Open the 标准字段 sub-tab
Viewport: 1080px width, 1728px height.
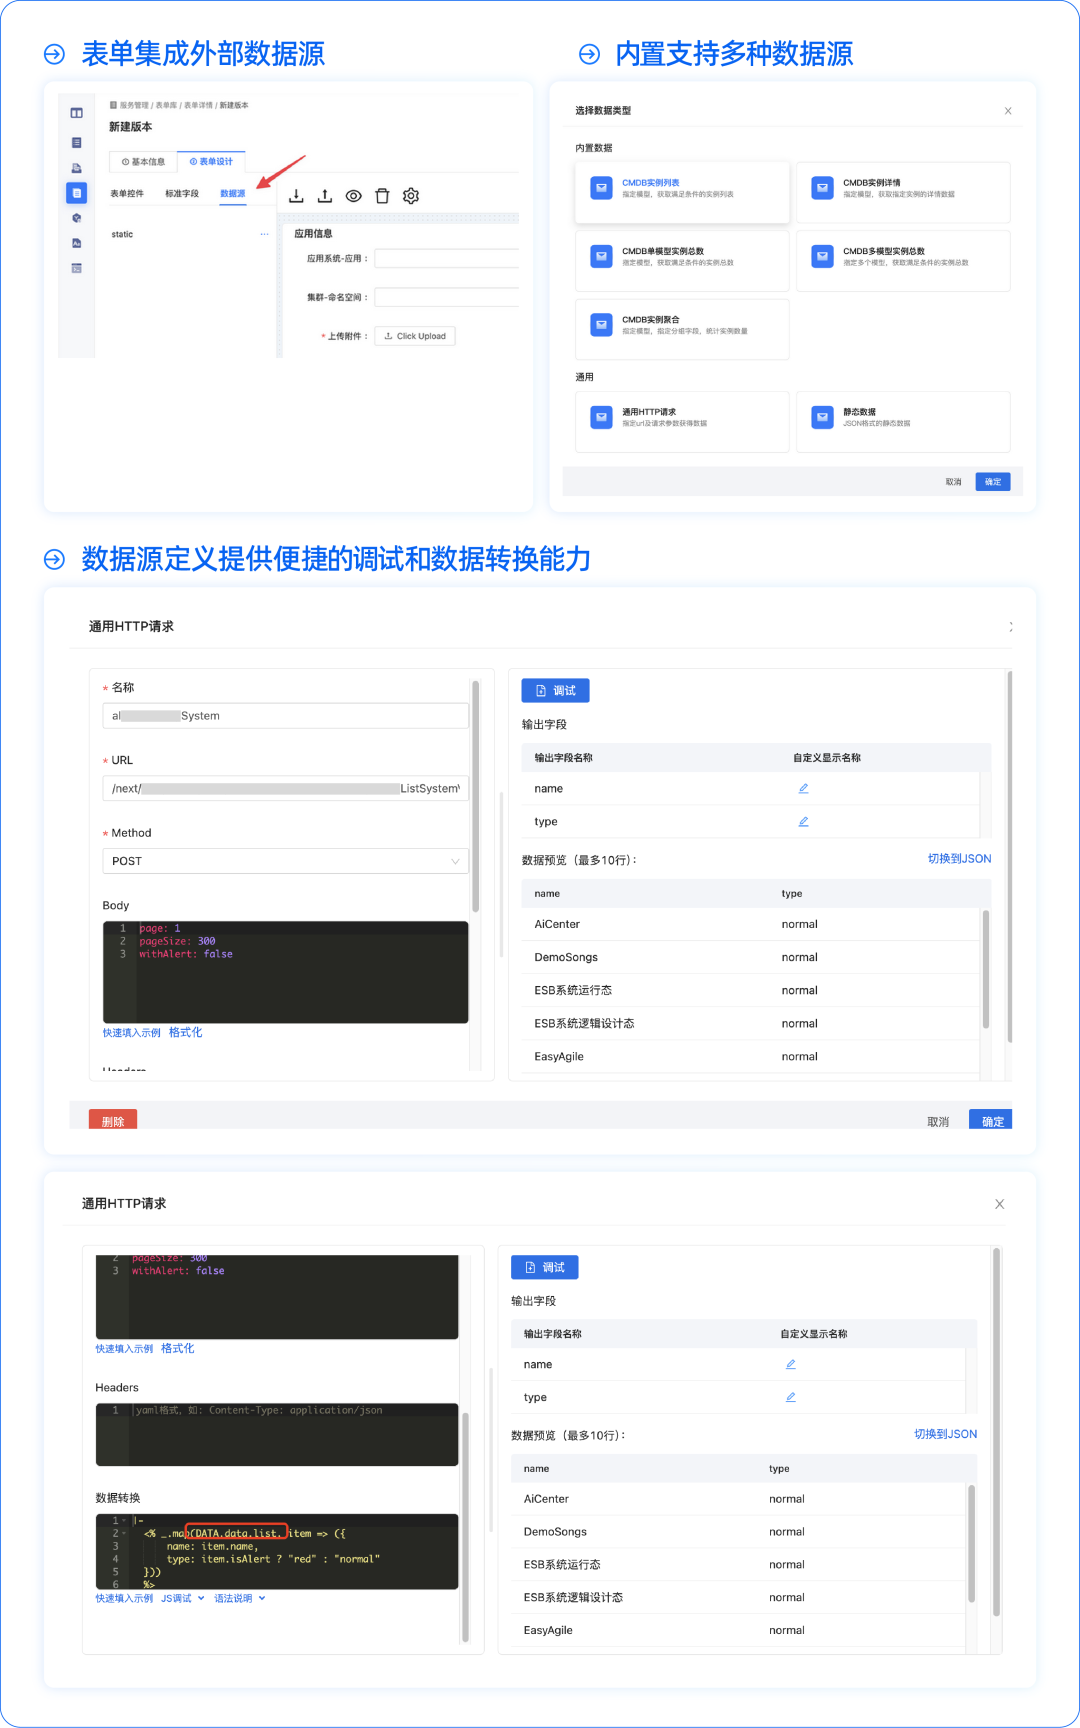tap(182, 193)
